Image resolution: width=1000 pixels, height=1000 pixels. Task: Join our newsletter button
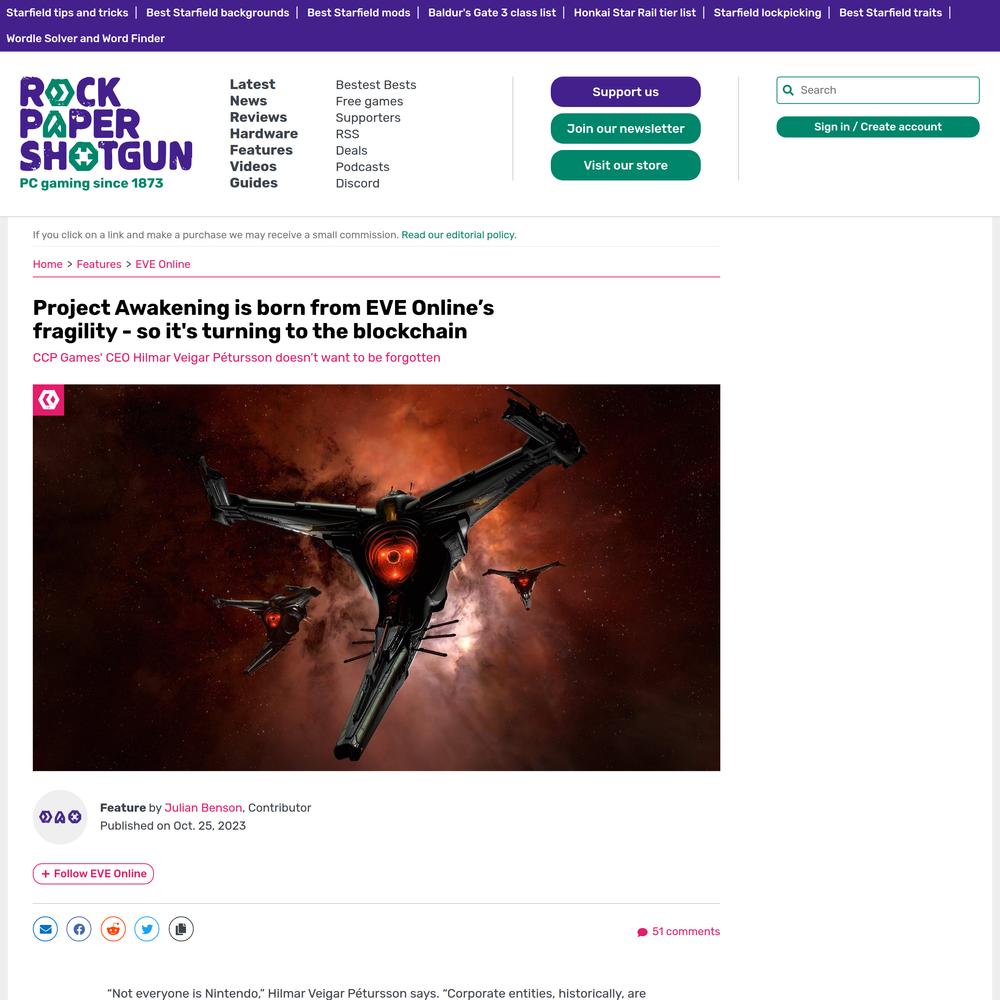coord(626,129)
